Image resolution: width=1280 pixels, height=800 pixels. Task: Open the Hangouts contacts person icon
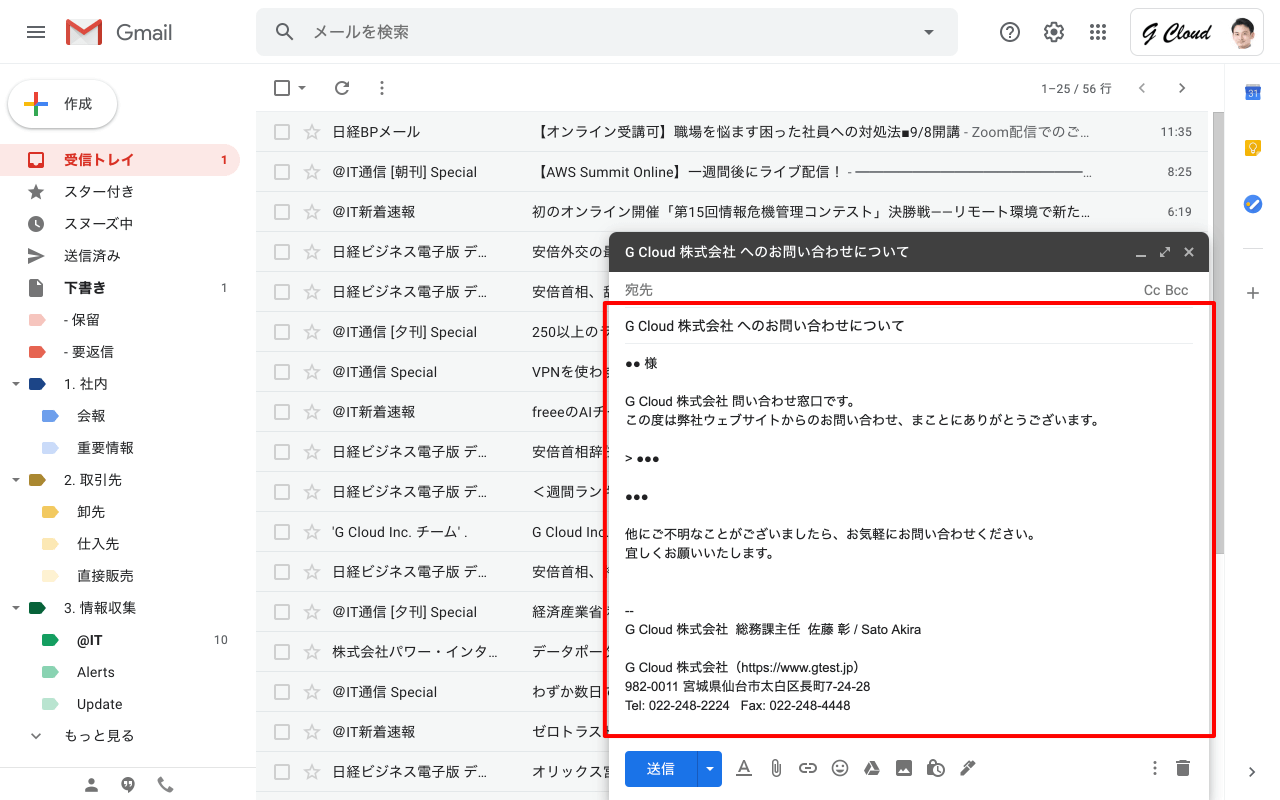pyautogui.click(x=91, y=785)
